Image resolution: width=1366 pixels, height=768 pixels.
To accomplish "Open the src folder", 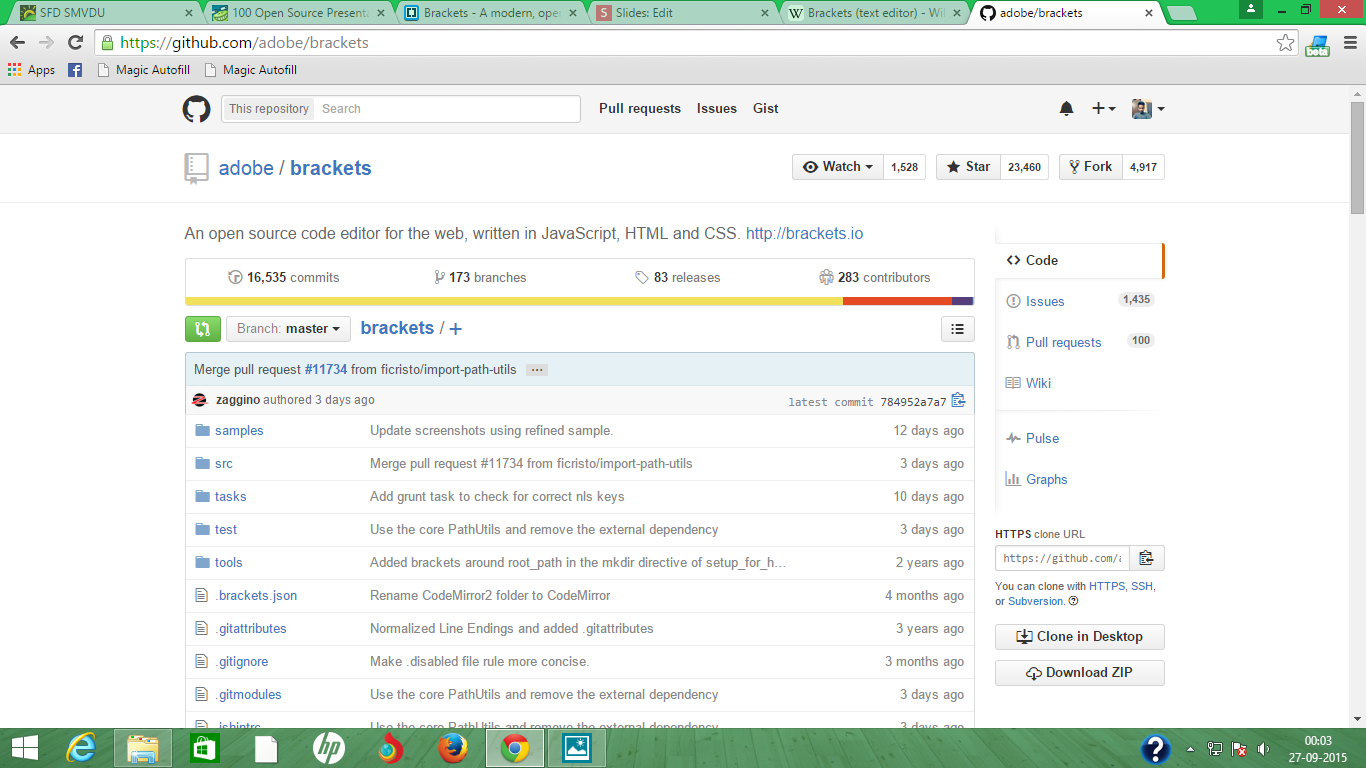I will (x=224, y=464).
